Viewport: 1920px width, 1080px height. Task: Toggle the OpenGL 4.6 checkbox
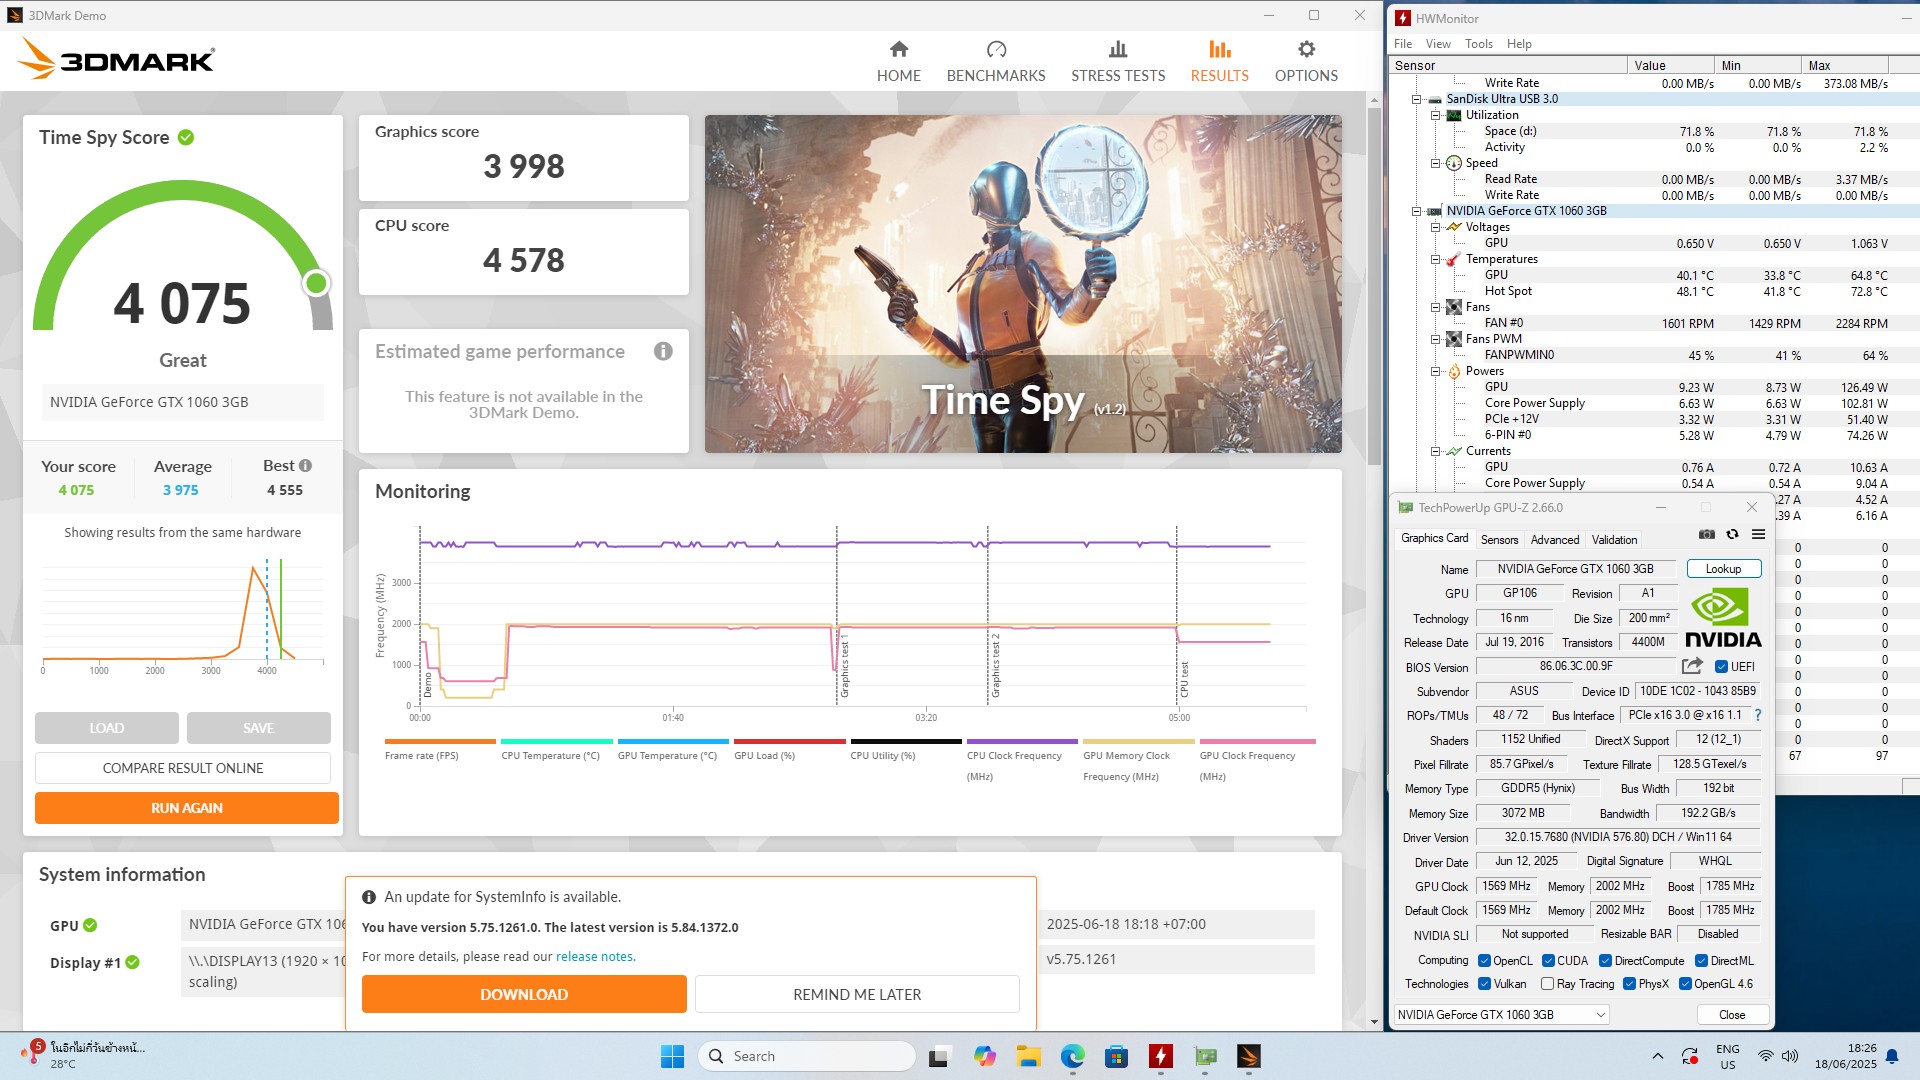1685,984
